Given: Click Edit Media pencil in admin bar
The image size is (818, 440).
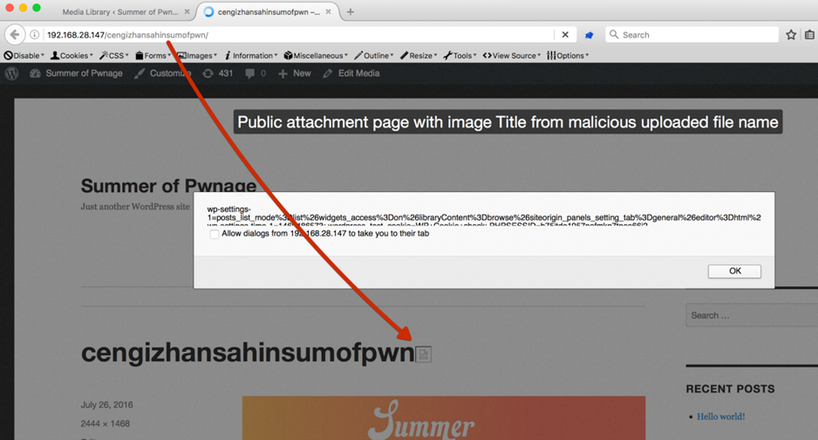Looking at the screenshot, I should pyautogui.click(x=351, y=74).
